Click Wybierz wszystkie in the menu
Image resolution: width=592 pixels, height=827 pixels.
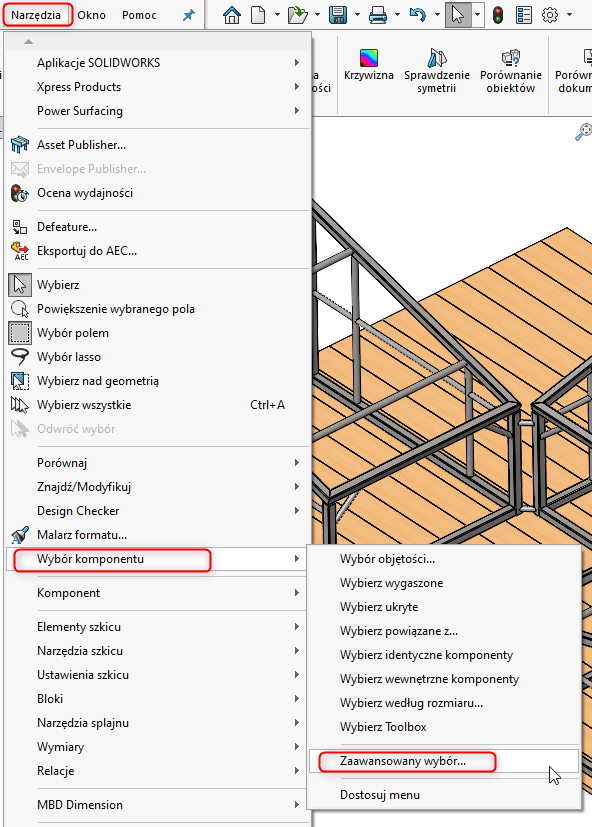tap(157, 405)
